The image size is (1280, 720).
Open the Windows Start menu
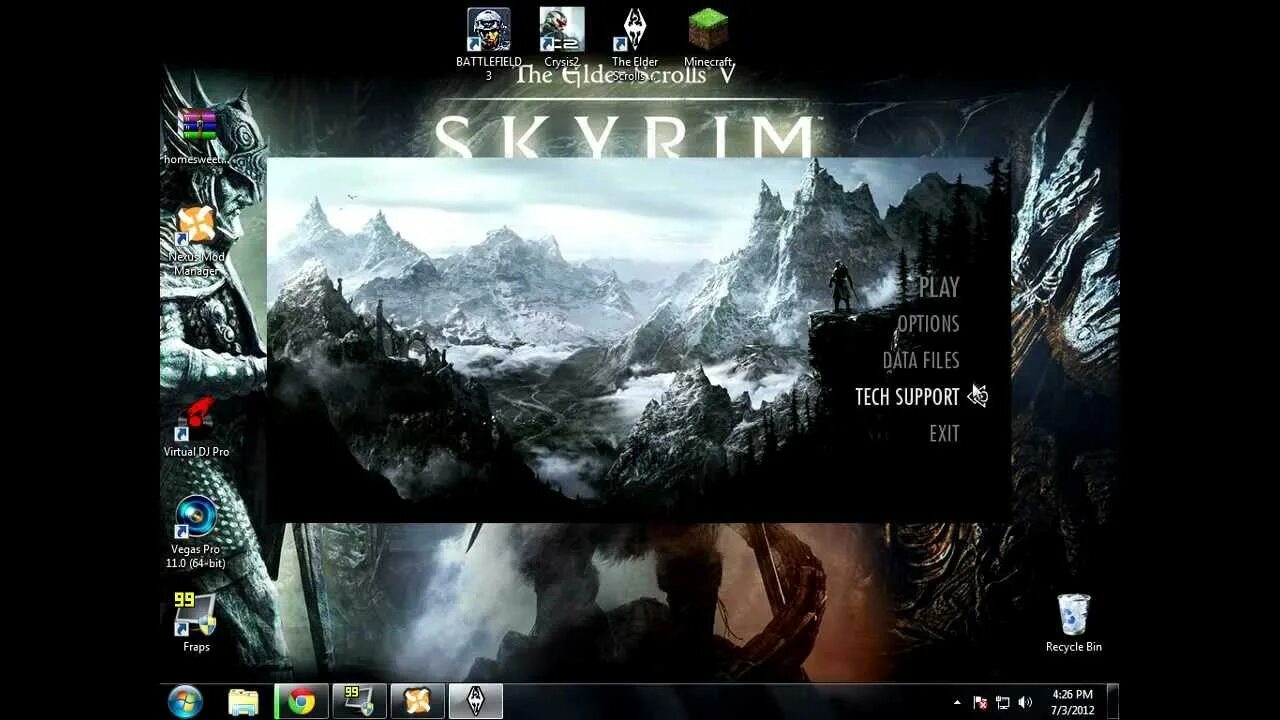186,702
